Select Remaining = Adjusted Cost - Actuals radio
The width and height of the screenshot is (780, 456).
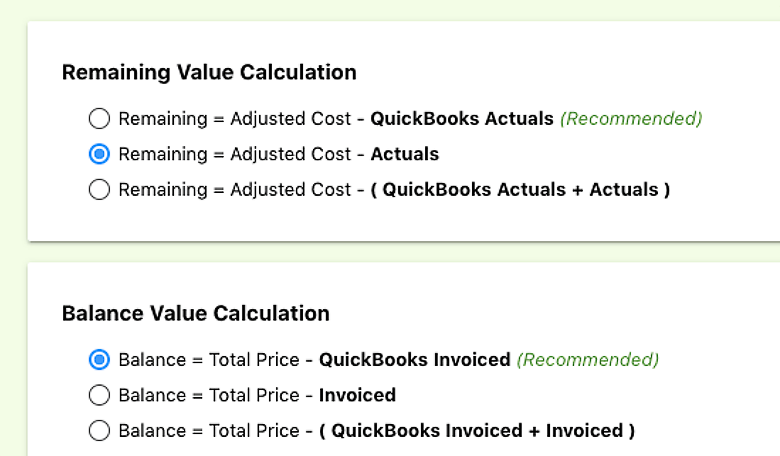click(x=99, y=154)
